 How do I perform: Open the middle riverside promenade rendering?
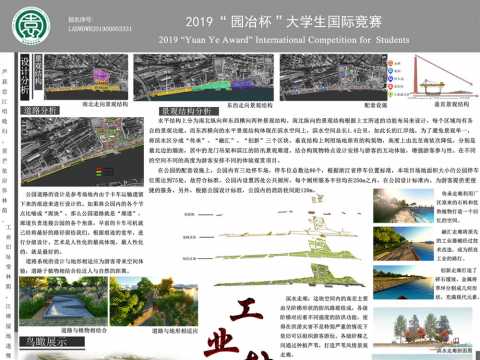[x=403, y=244]
